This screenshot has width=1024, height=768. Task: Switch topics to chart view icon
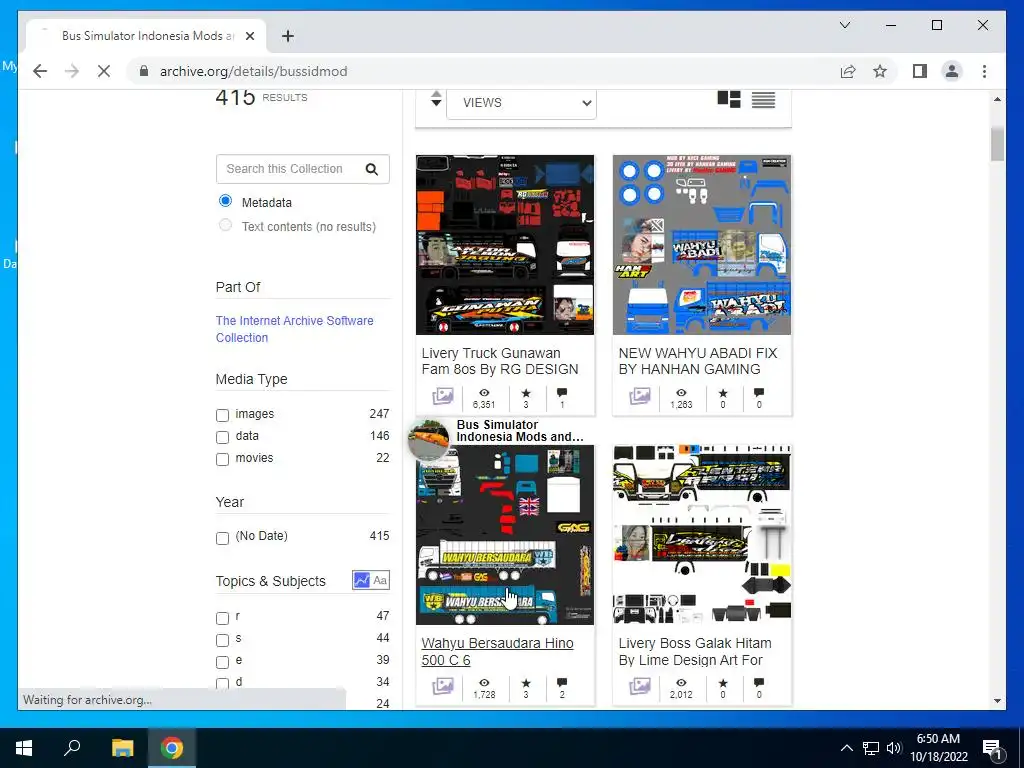[362, 580]
